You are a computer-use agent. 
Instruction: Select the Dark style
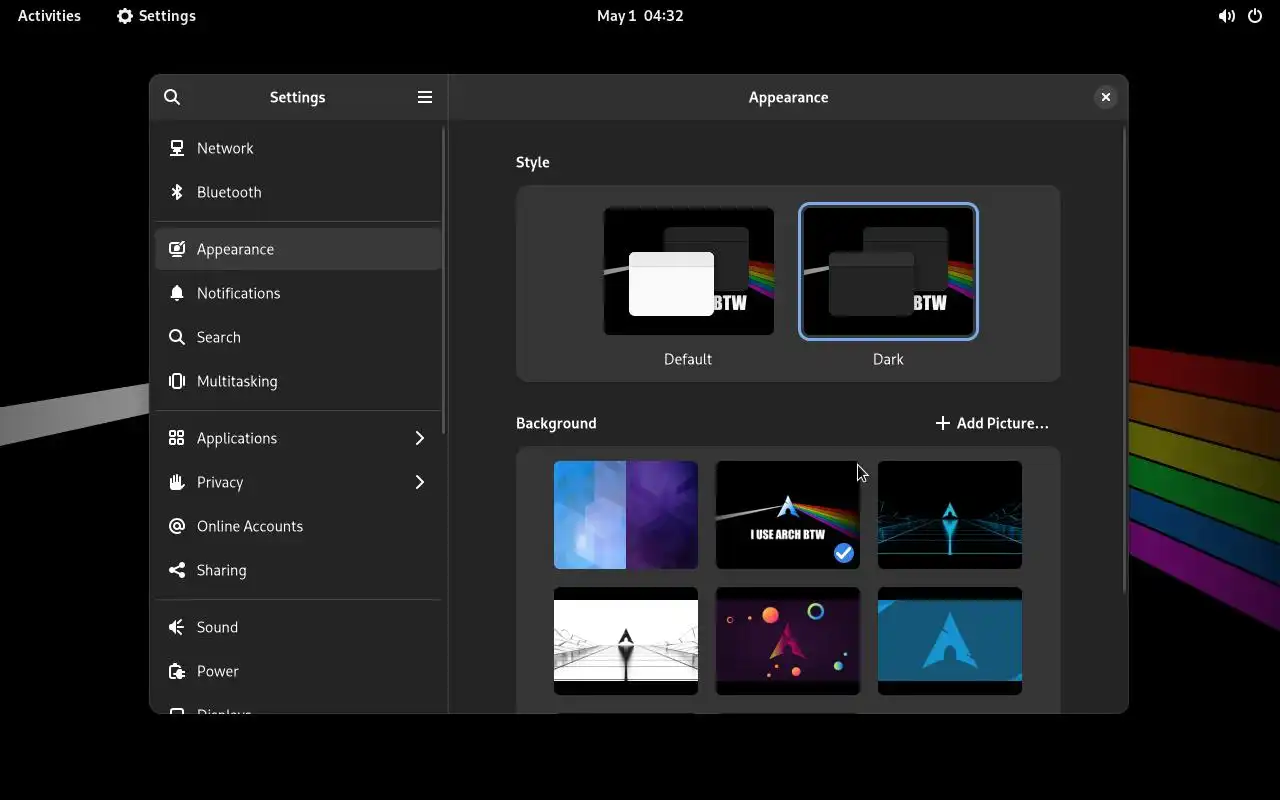[x=888, y=271]
